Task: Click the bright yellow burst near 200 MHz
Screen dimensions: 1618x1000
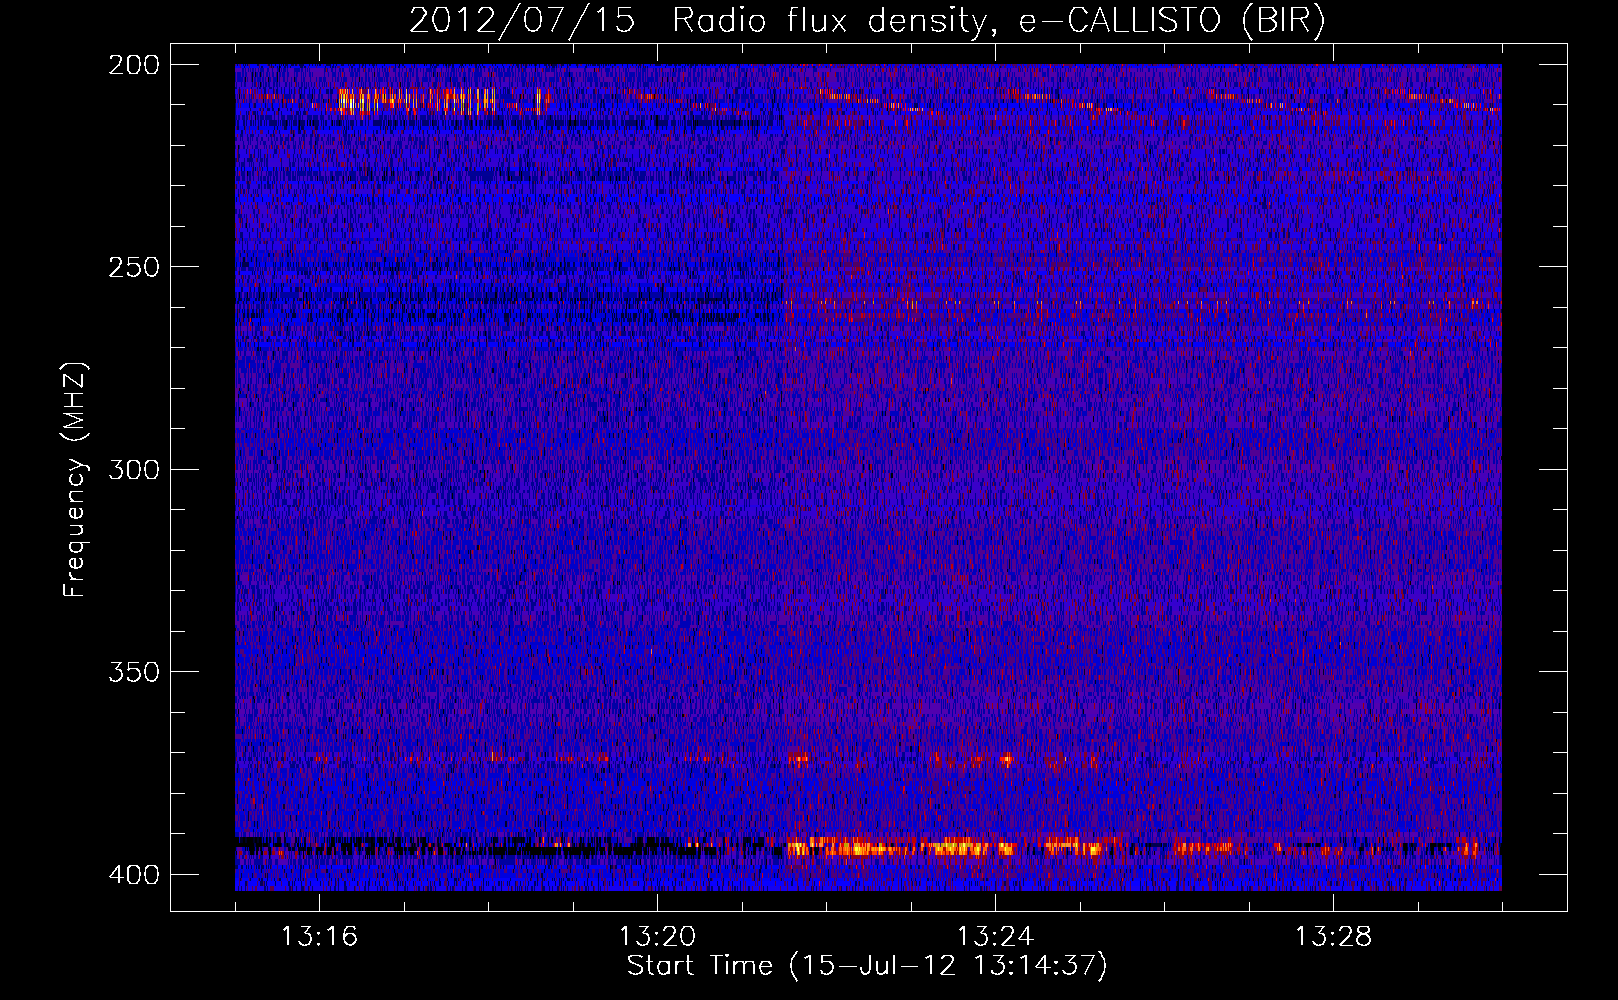Action: pyautogui.click(x=418, y=101)
